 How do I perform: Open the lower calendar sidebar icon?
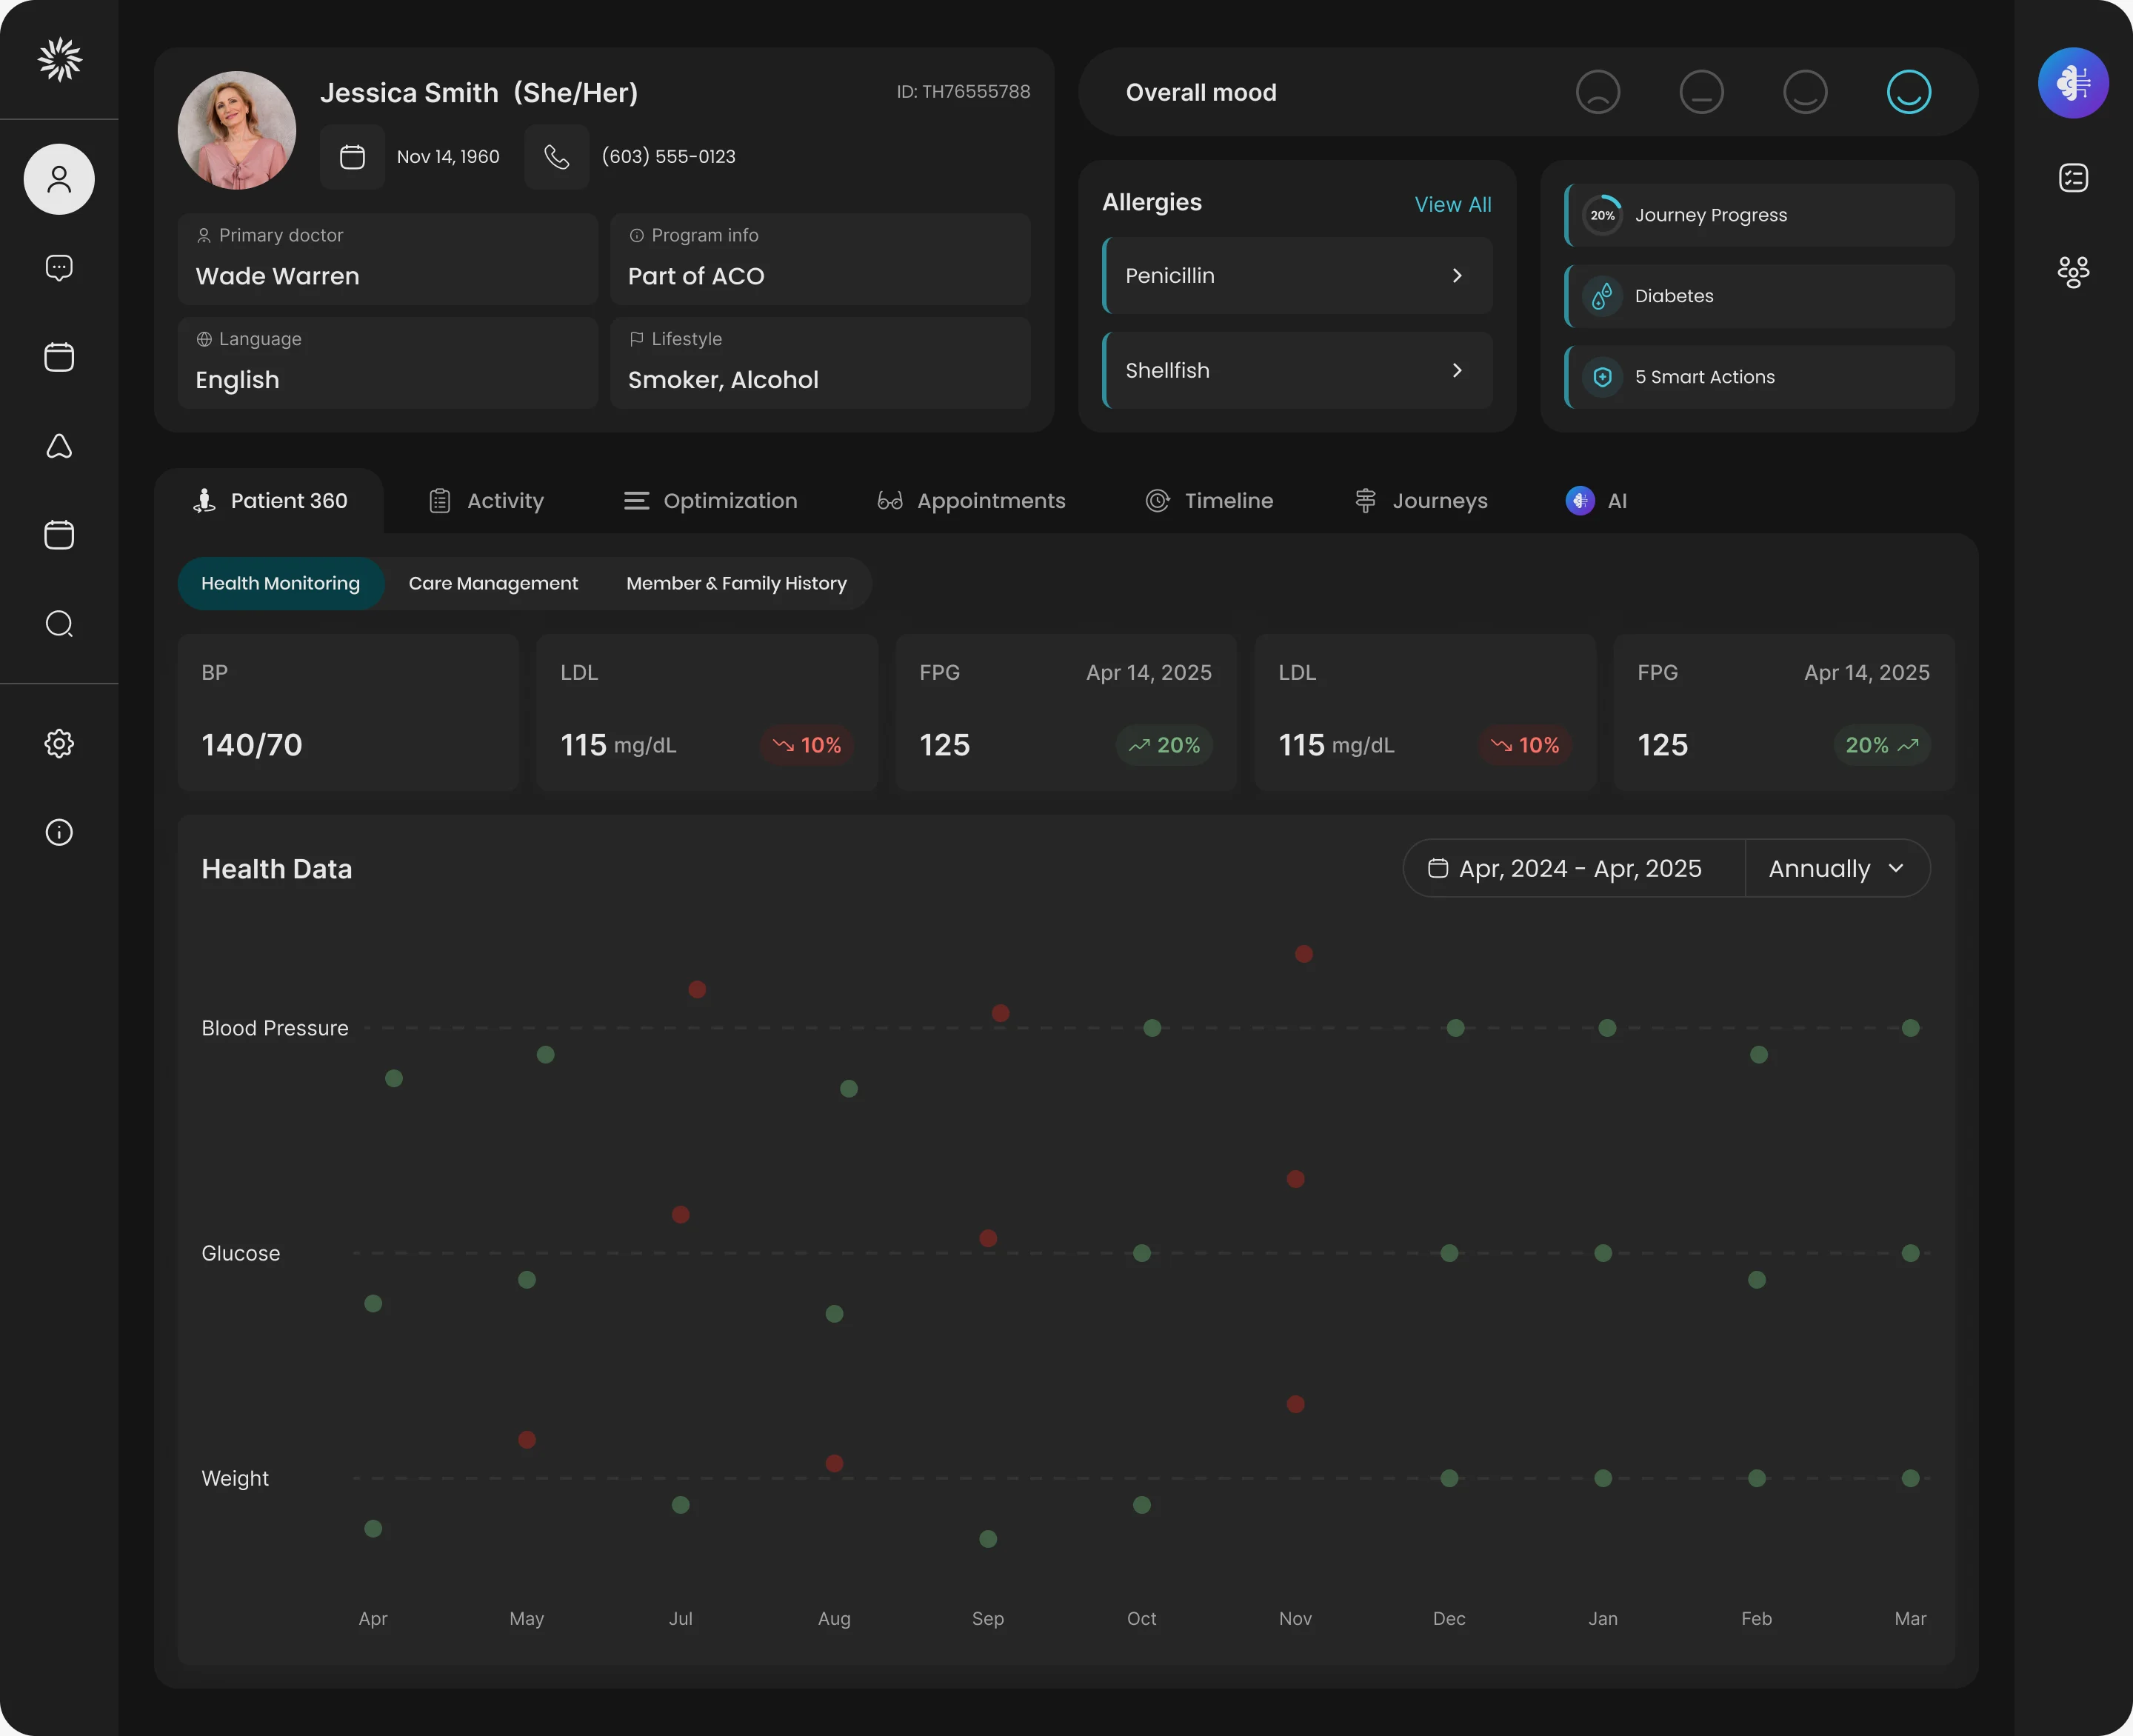coord(59,534)
